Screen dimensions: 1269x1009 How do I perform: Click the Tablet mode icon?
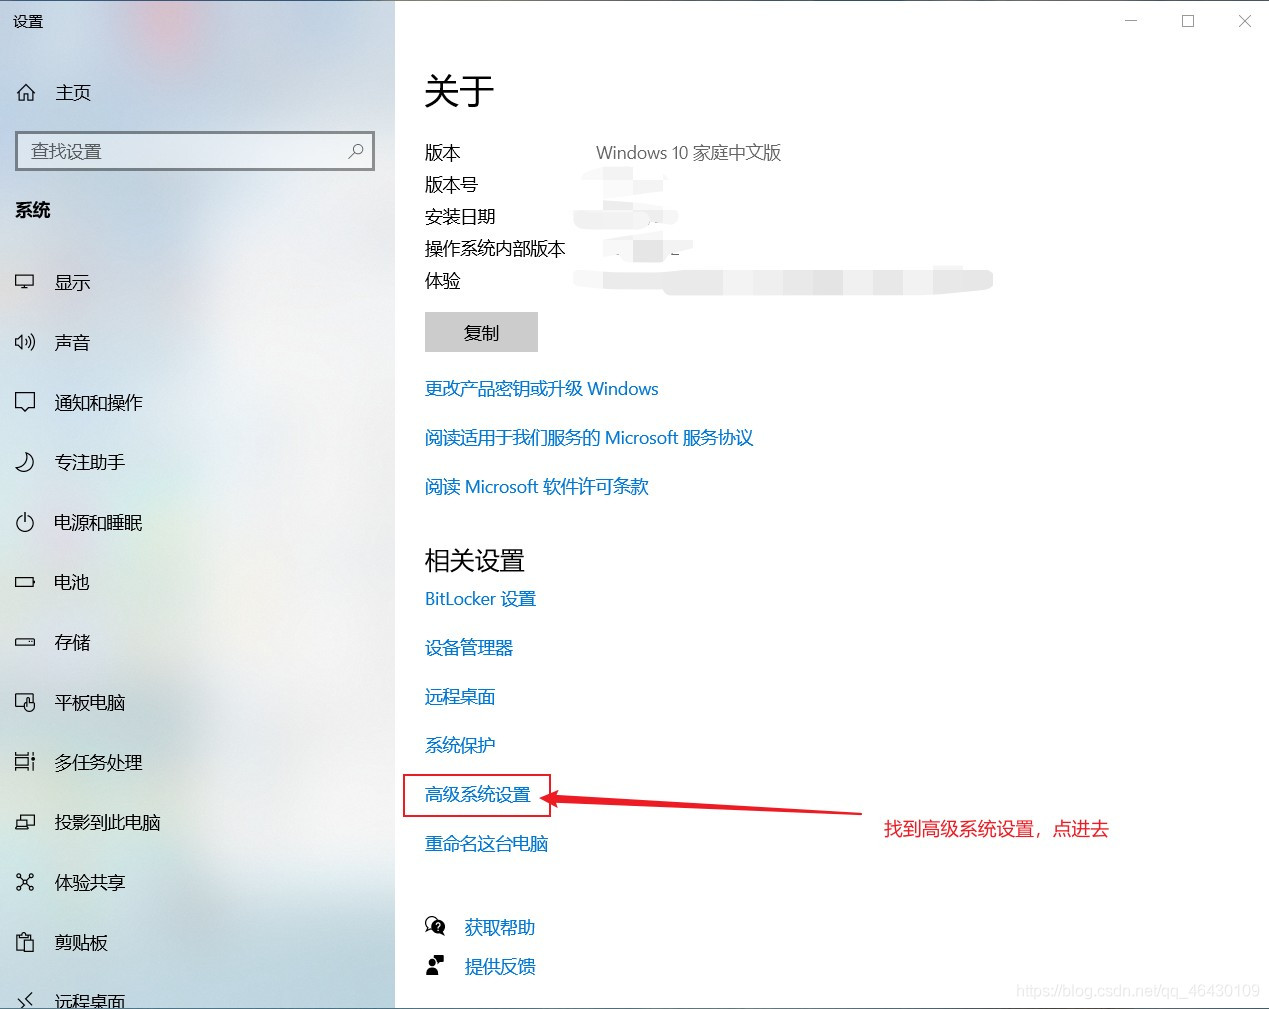(25, 702)
